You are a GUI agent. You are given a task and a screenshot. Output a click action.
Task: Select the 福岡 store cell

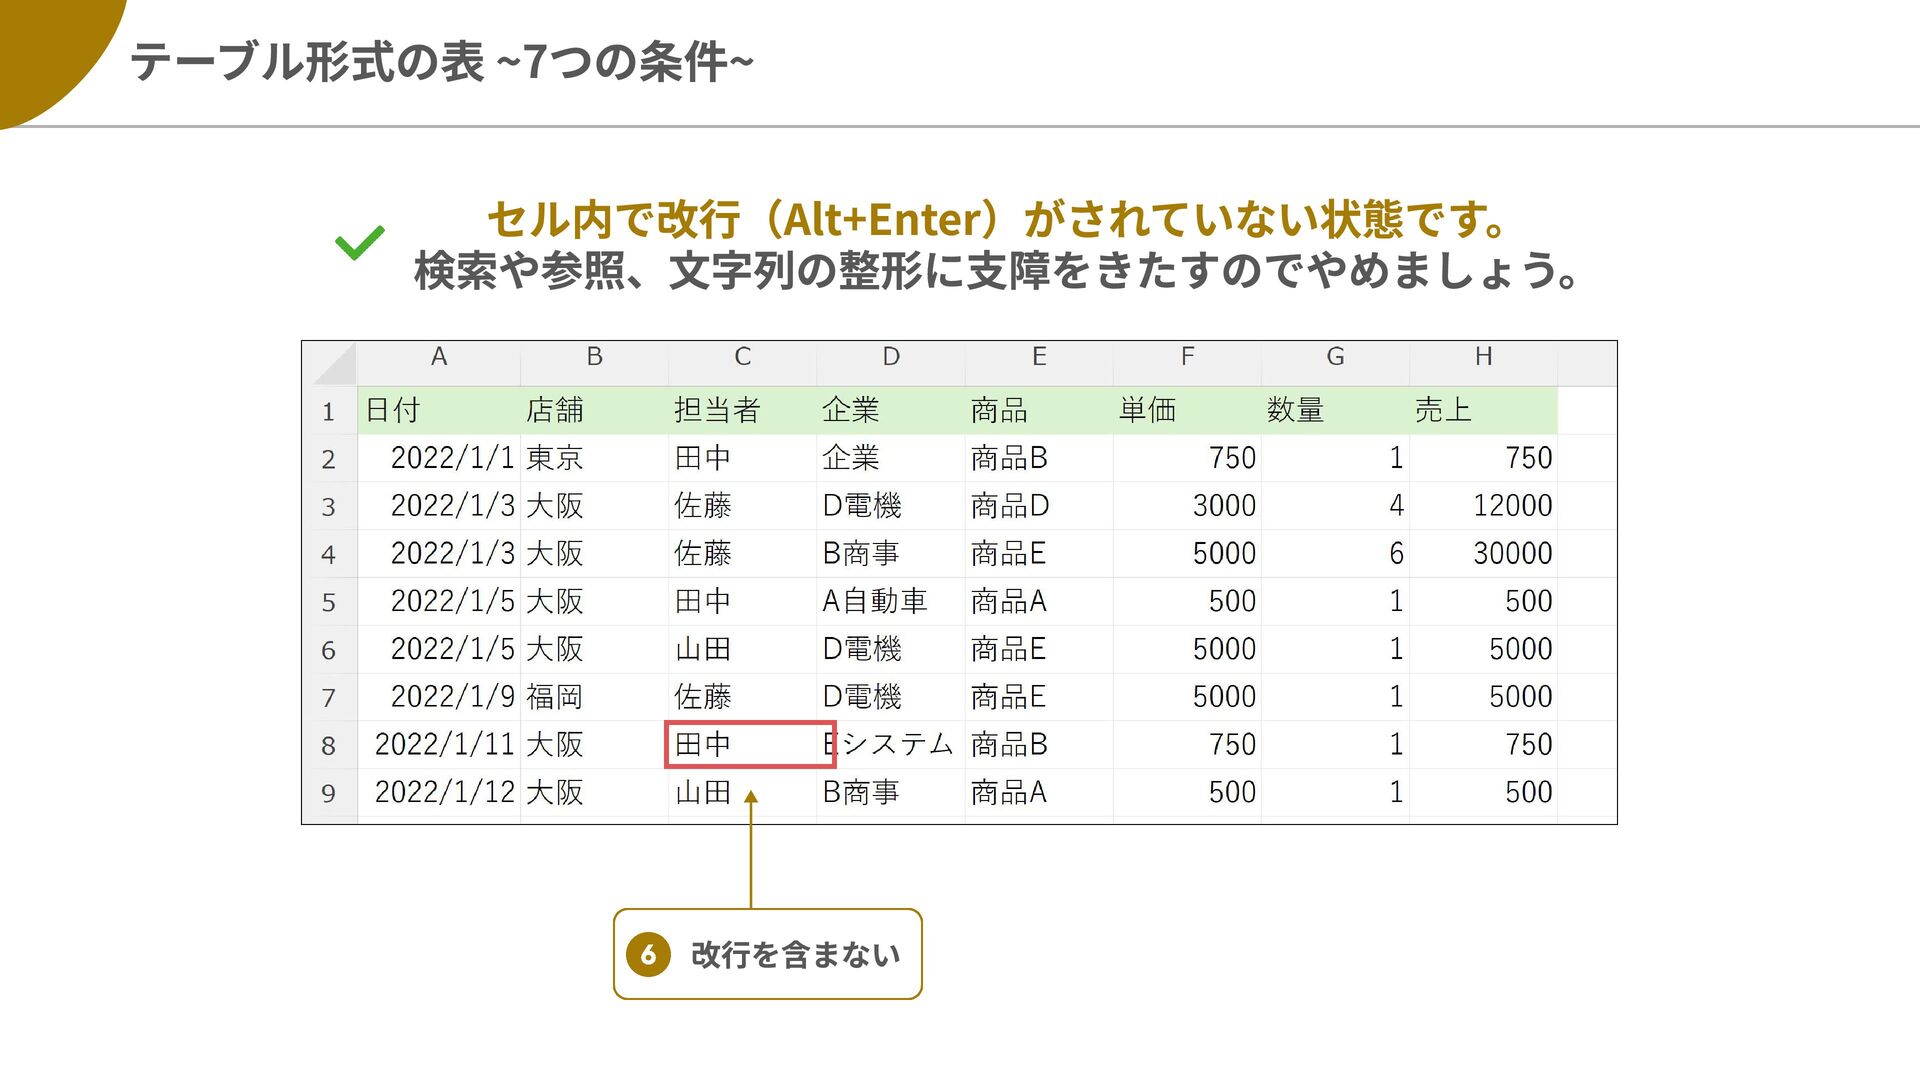594,697
